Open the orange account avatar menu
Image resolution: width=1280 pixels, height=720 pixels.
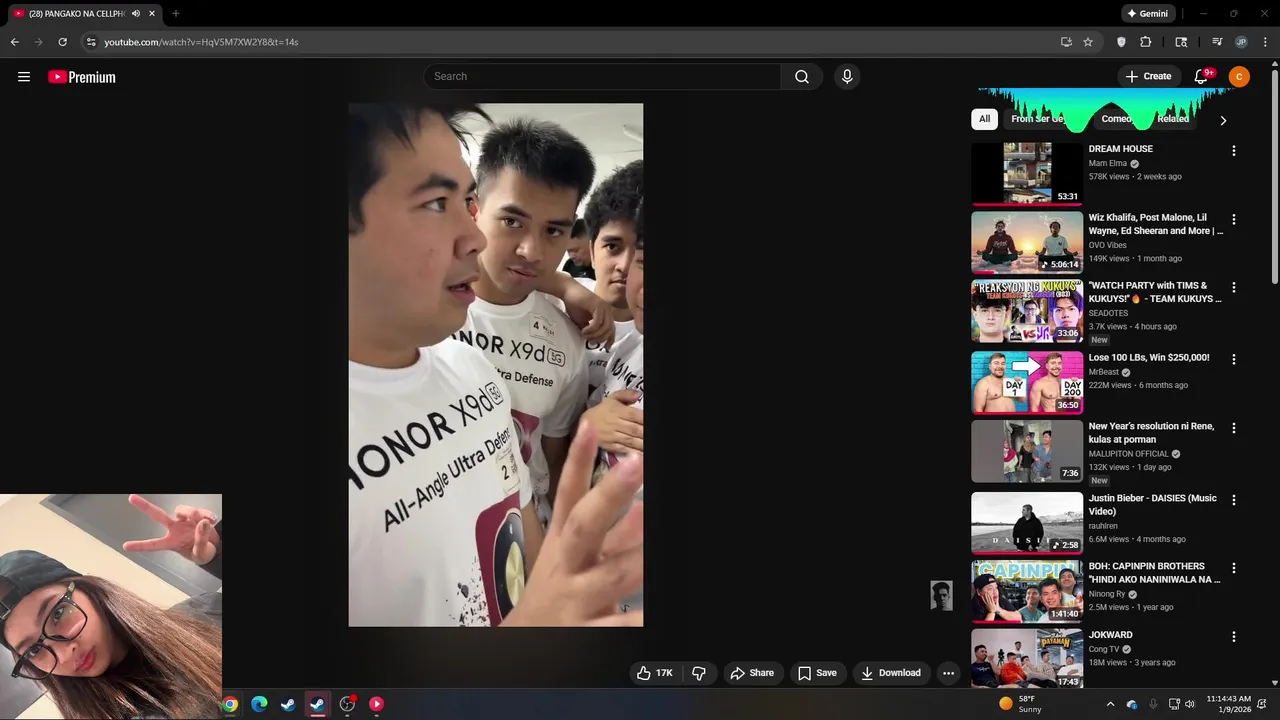click(1239, 77)
